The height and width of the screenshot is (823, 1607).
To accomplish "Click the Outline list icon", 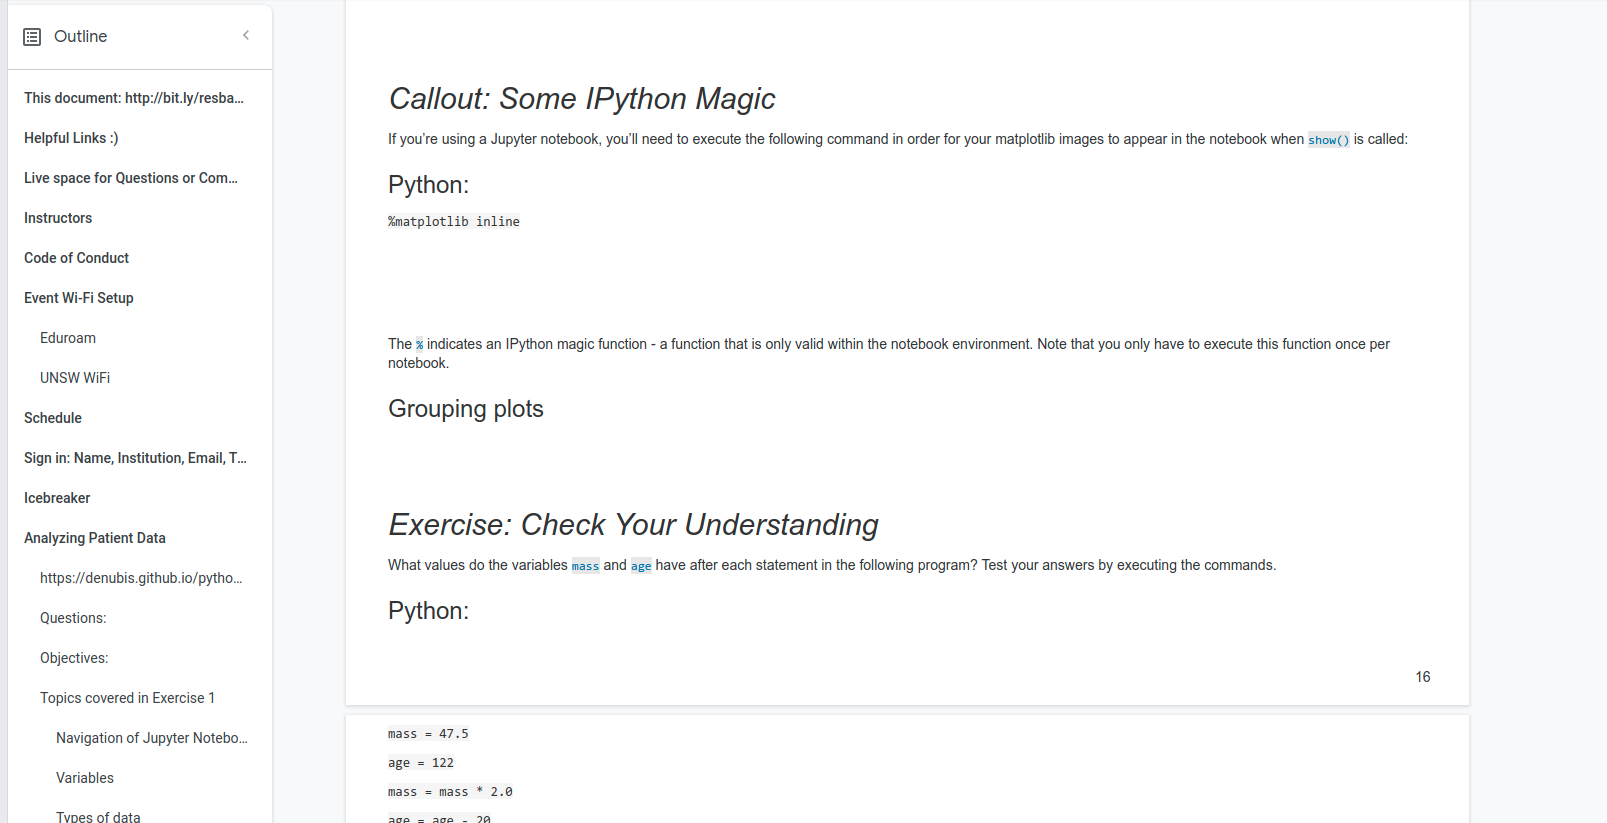I will pyautogui.click(x=32, y=37).
